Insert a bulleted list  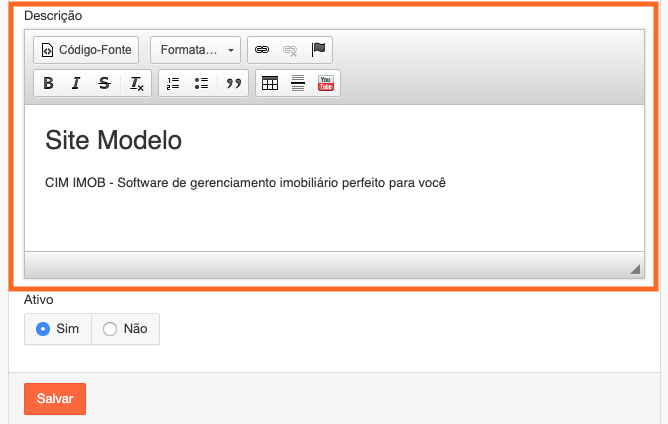[x=201, y=84]
